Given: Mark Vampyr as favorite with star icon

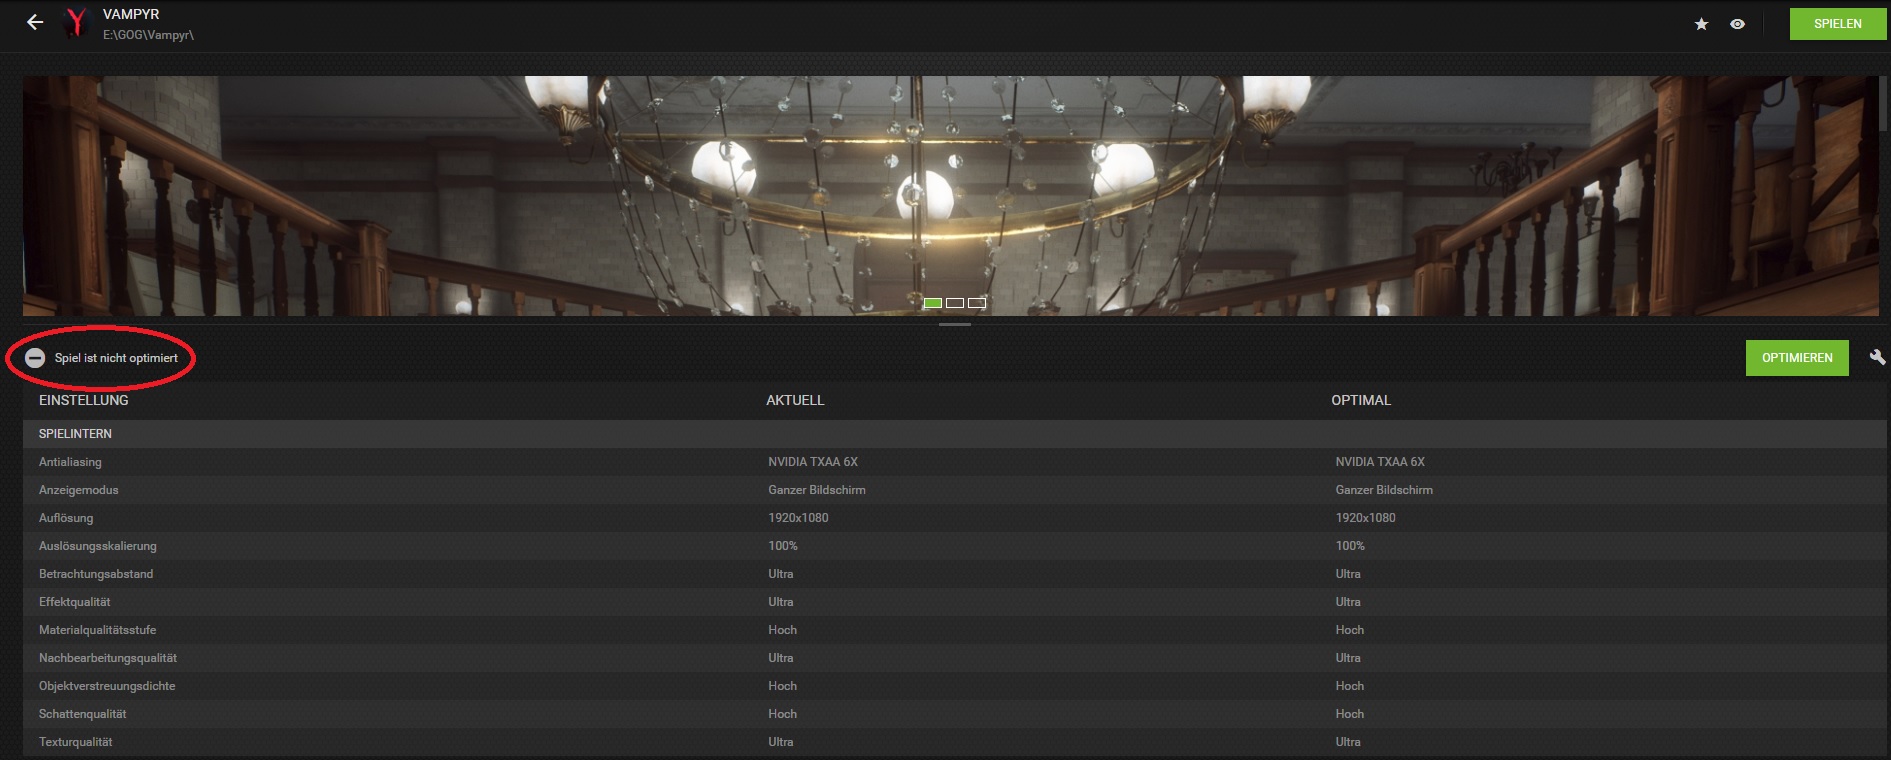Looking at the screenshot, I should [1701, 24].
